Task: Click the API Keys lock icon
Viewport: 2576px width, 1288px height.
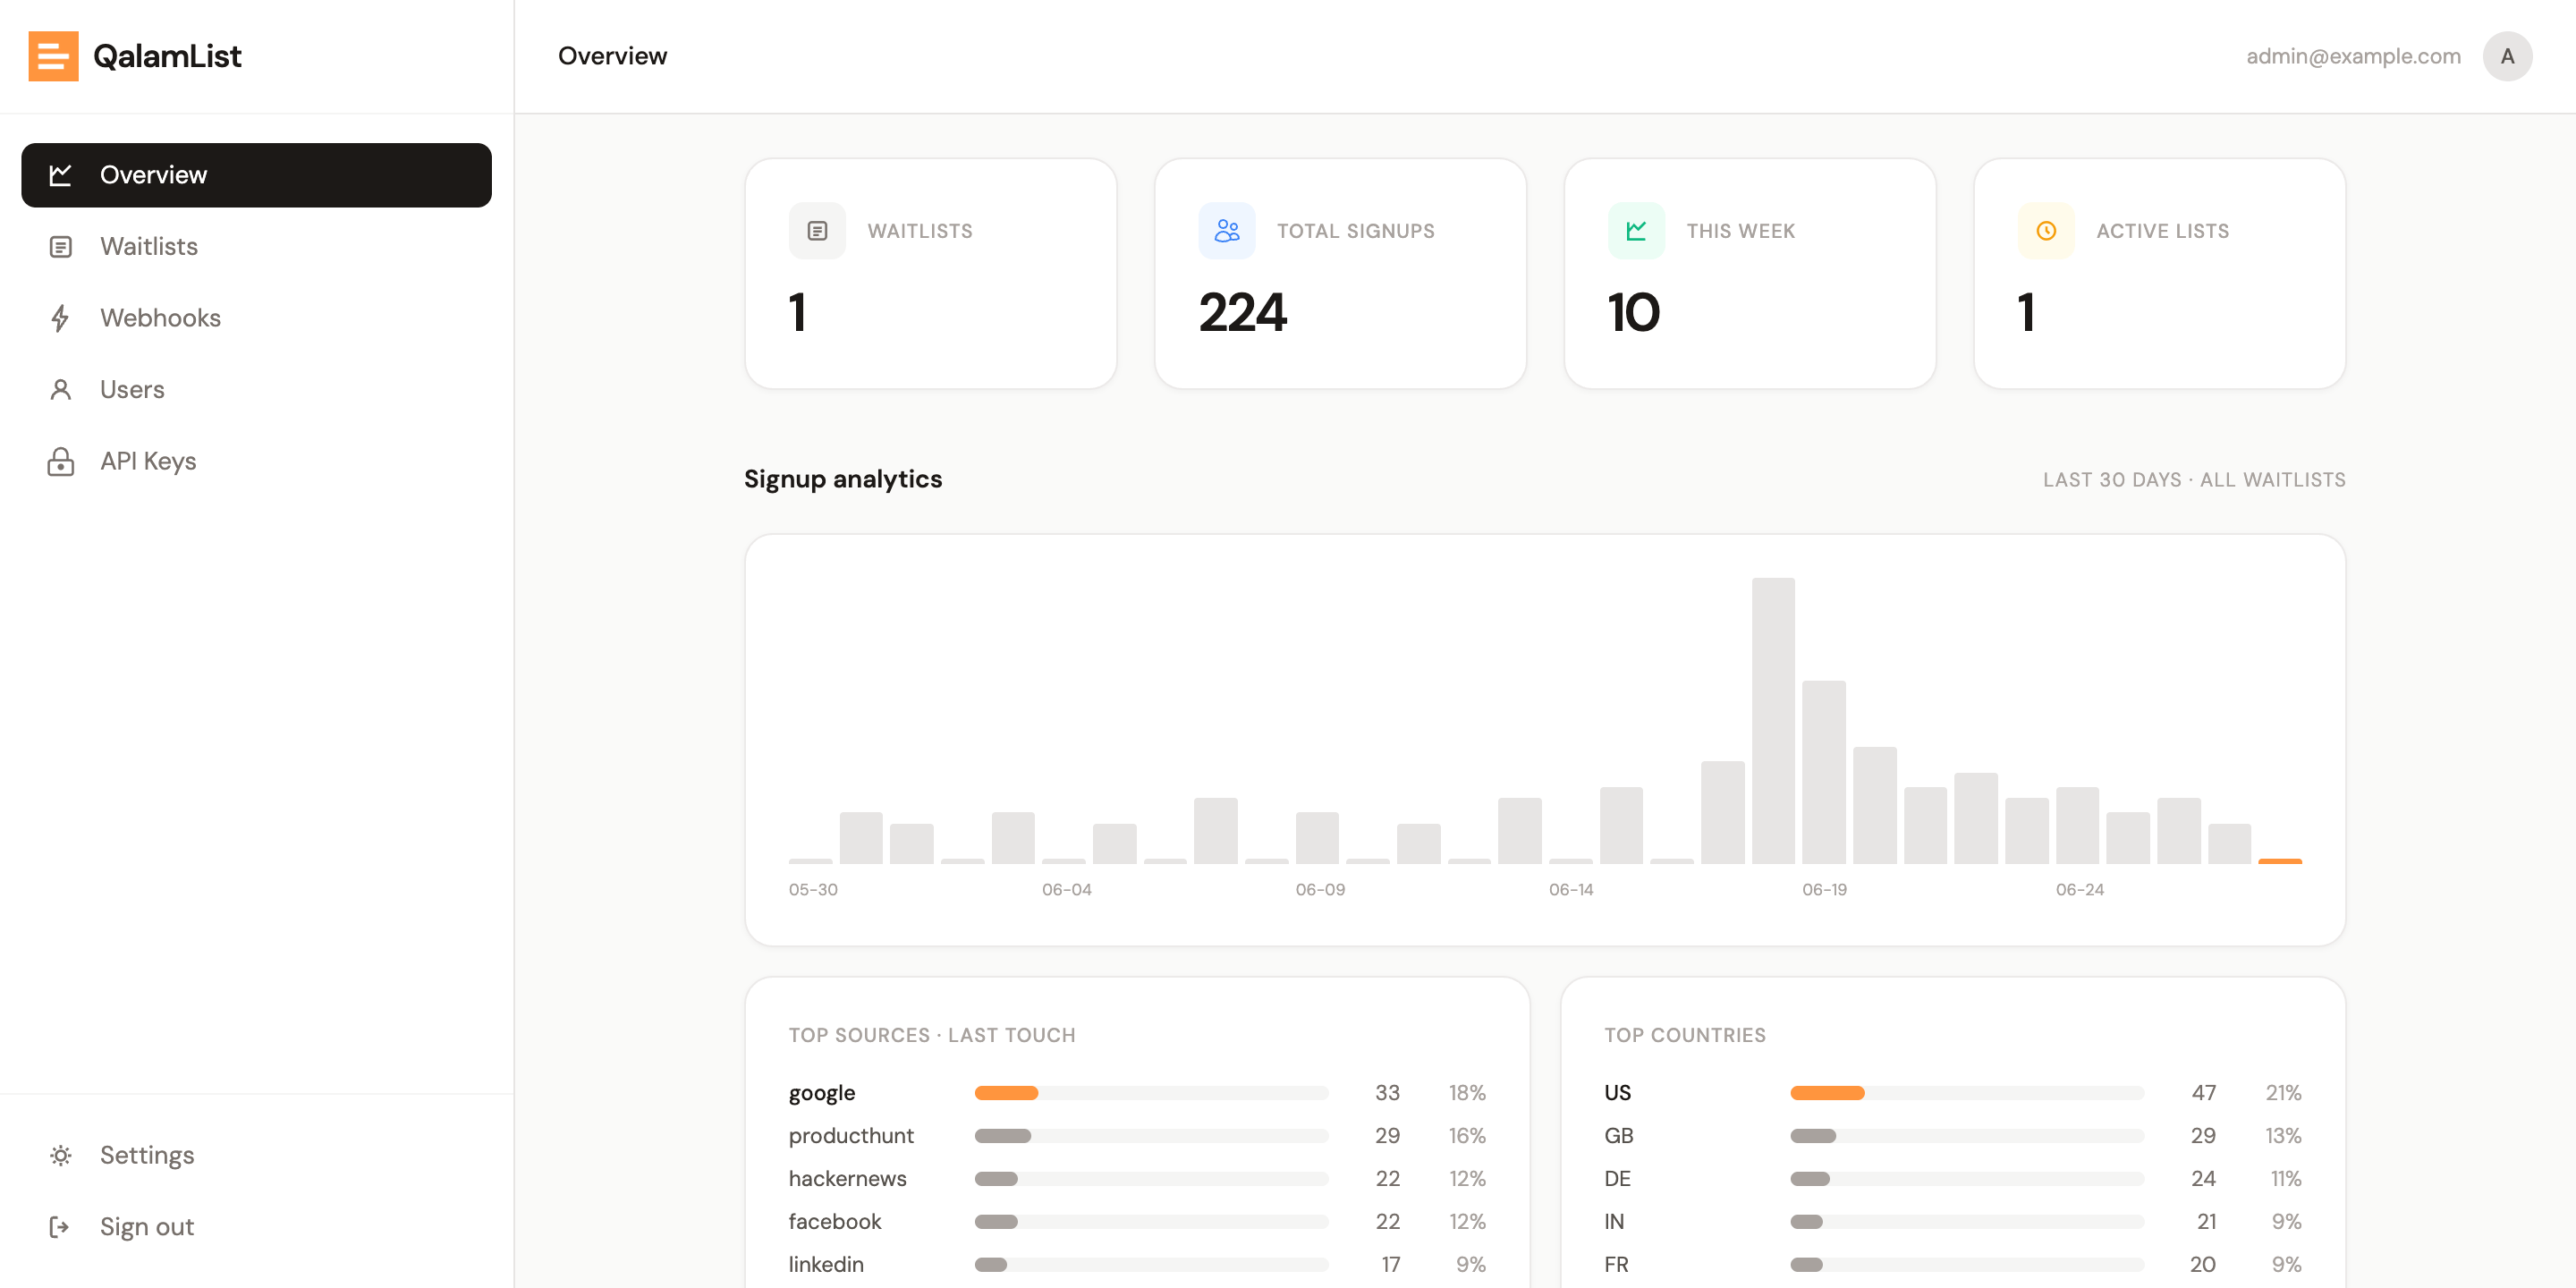Action: [61, 461]
